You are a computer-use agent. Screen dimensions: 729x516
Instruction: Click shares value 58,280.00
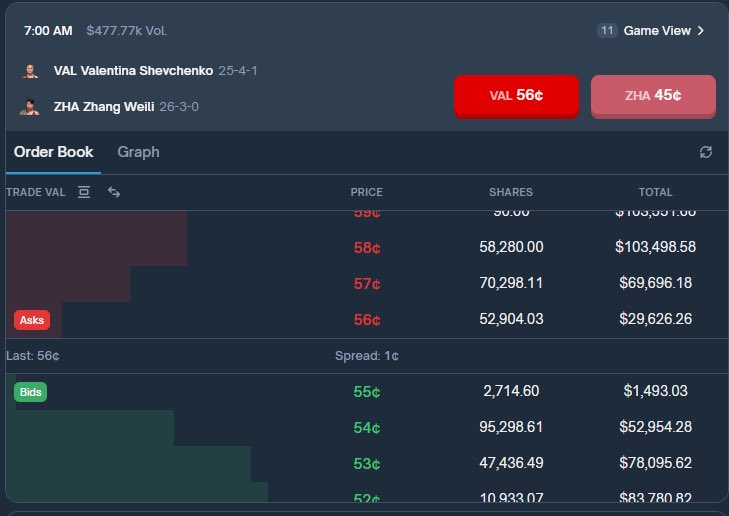point(511,247)
